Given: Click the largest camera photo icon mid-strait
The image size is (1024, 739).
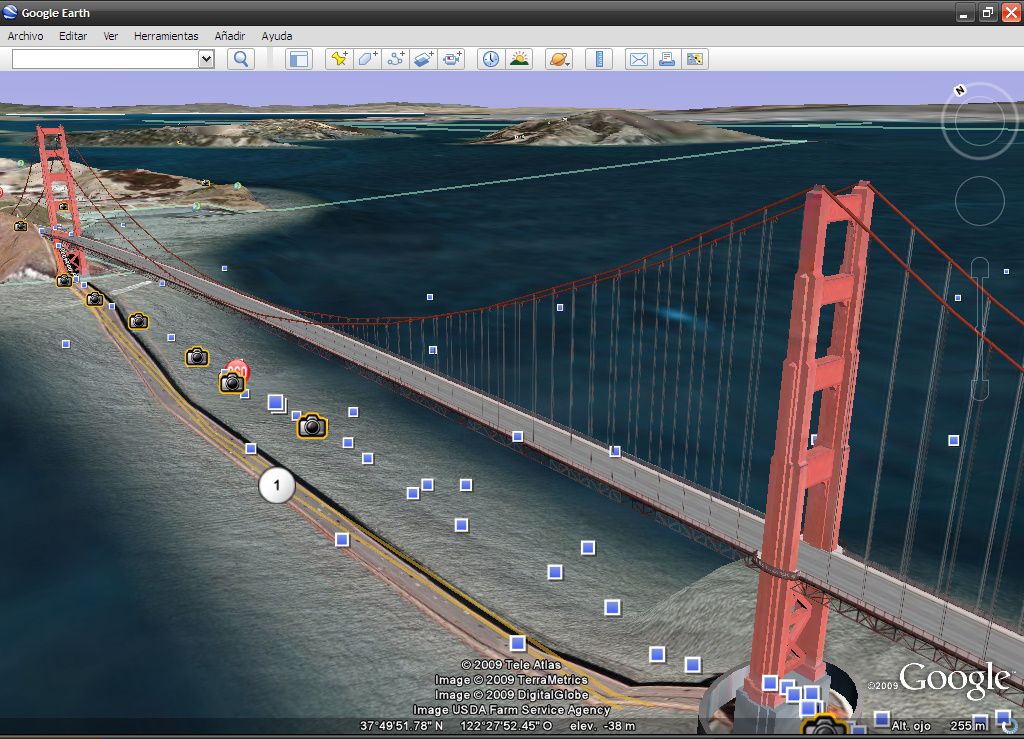Looking at the screenshot, I should click(x=312, y=426).
